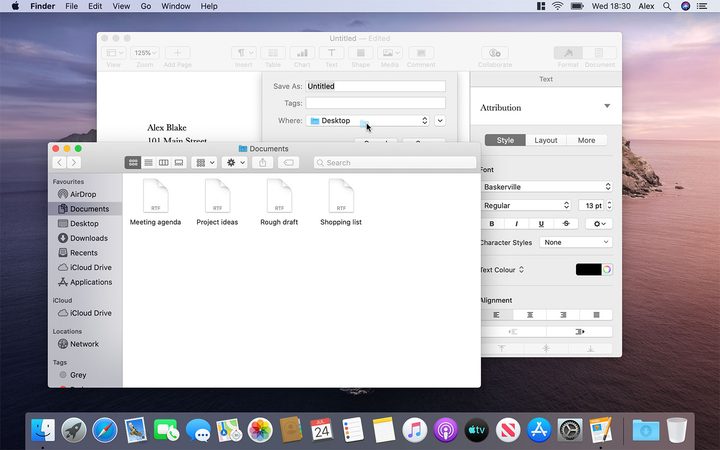Select Desktop in Finder sidebar

pyautogui.click(x=85, y=224)
